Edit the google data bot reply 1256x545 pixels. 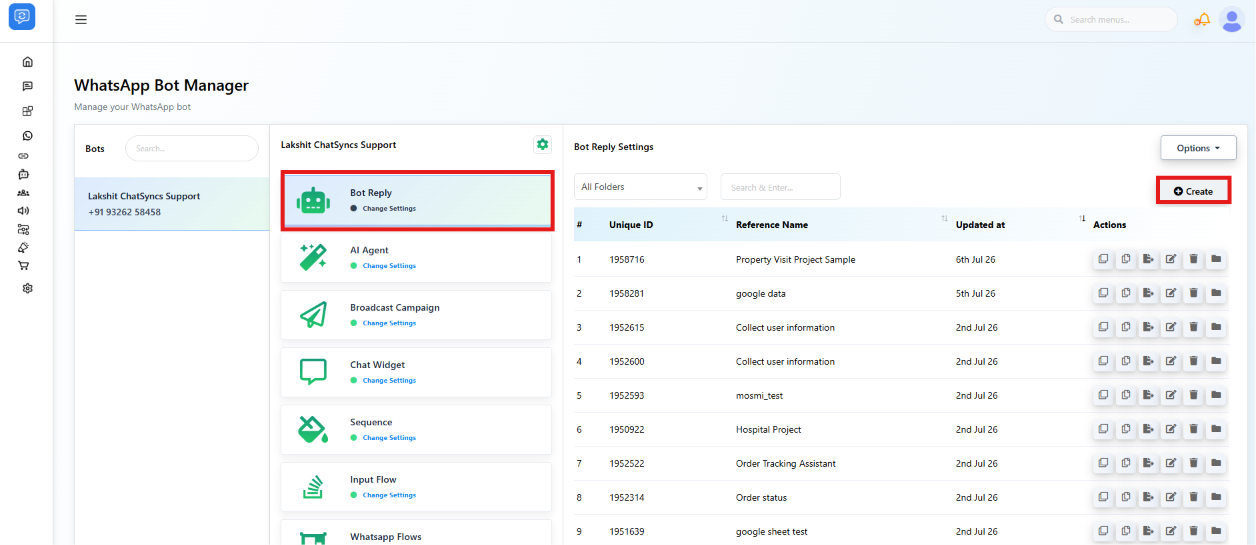[1171, 294]
